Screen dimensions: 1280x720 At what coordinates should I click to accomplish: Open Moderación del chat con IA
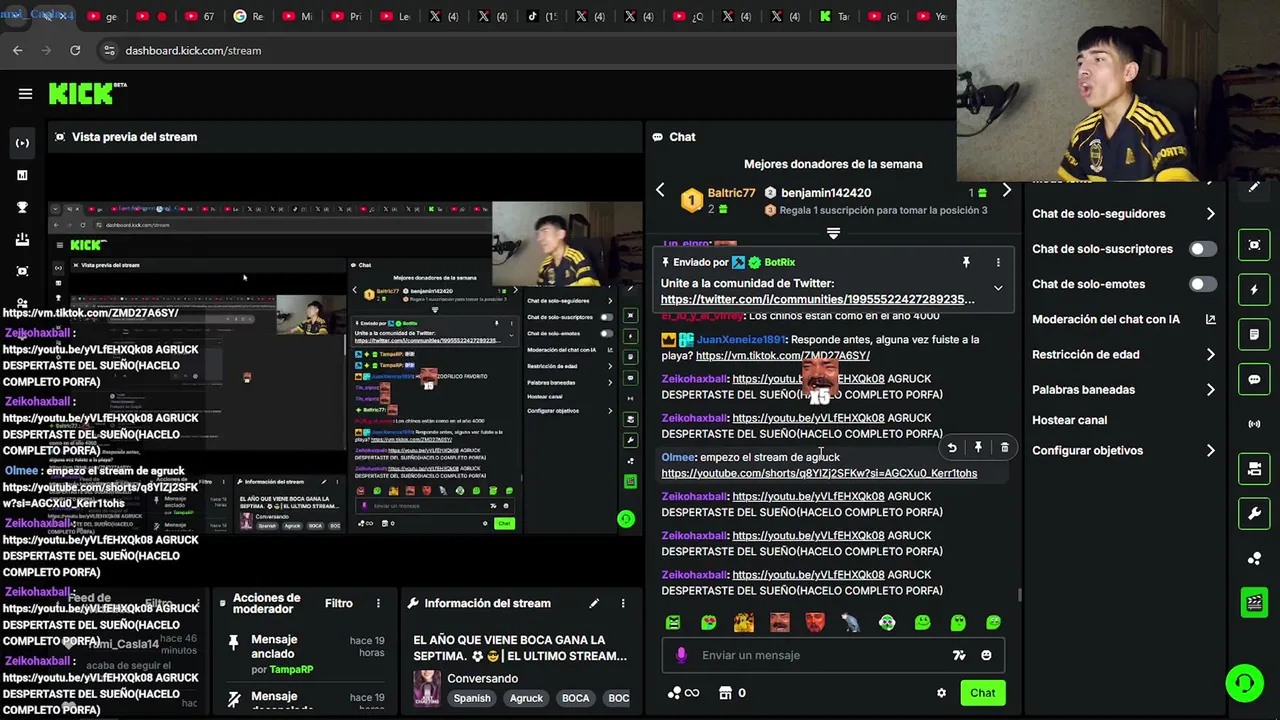(1123, 319)
